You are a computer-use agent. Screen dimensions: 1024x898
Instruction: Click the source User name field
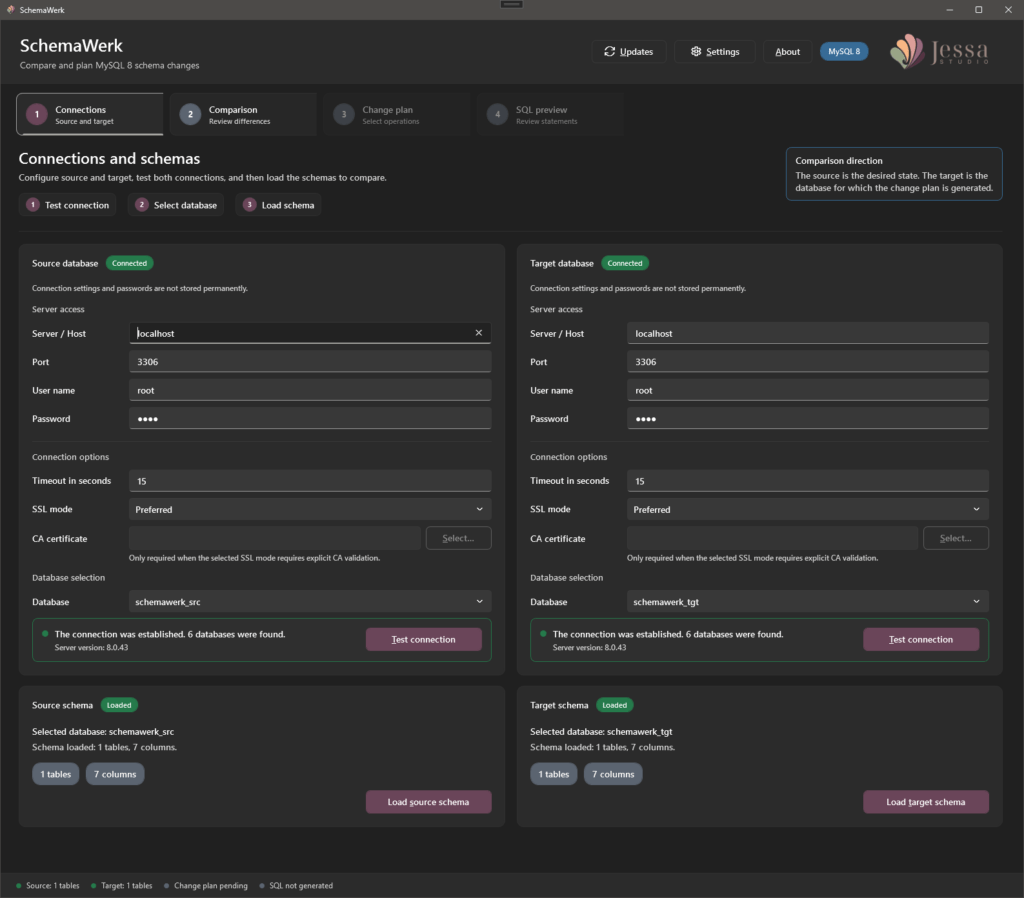[310, 390]
